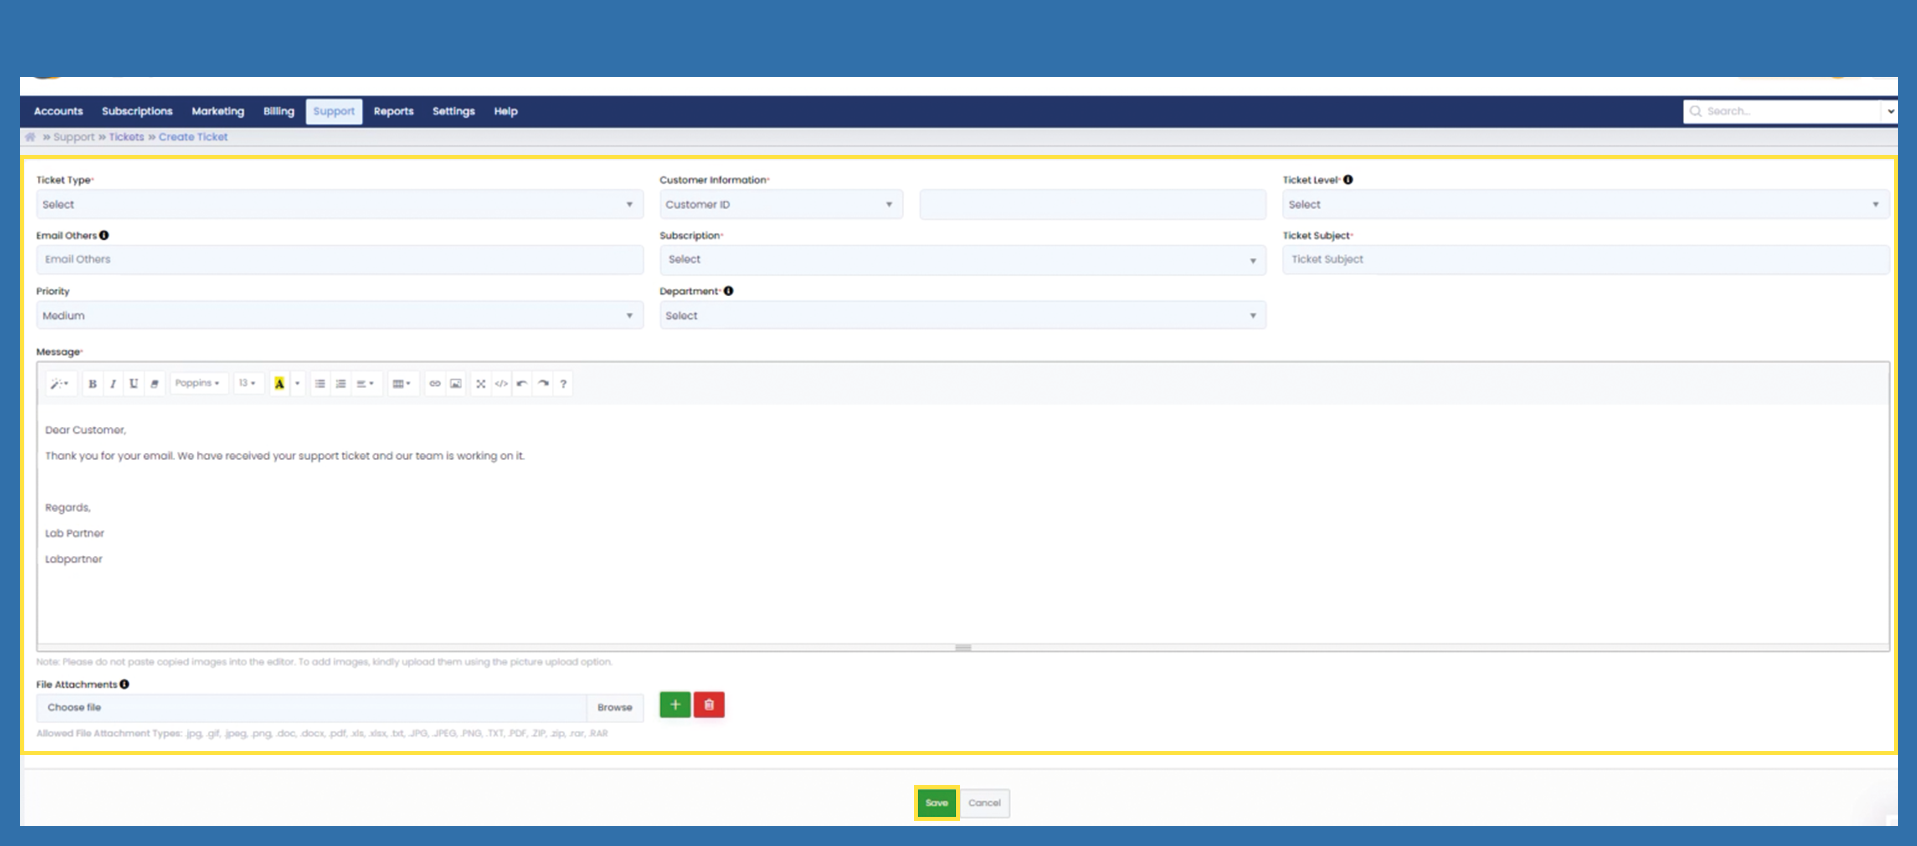Expand the Priority dropdown showing Medium
Screen dimensions: 1917x846
[x=339, y=316]
